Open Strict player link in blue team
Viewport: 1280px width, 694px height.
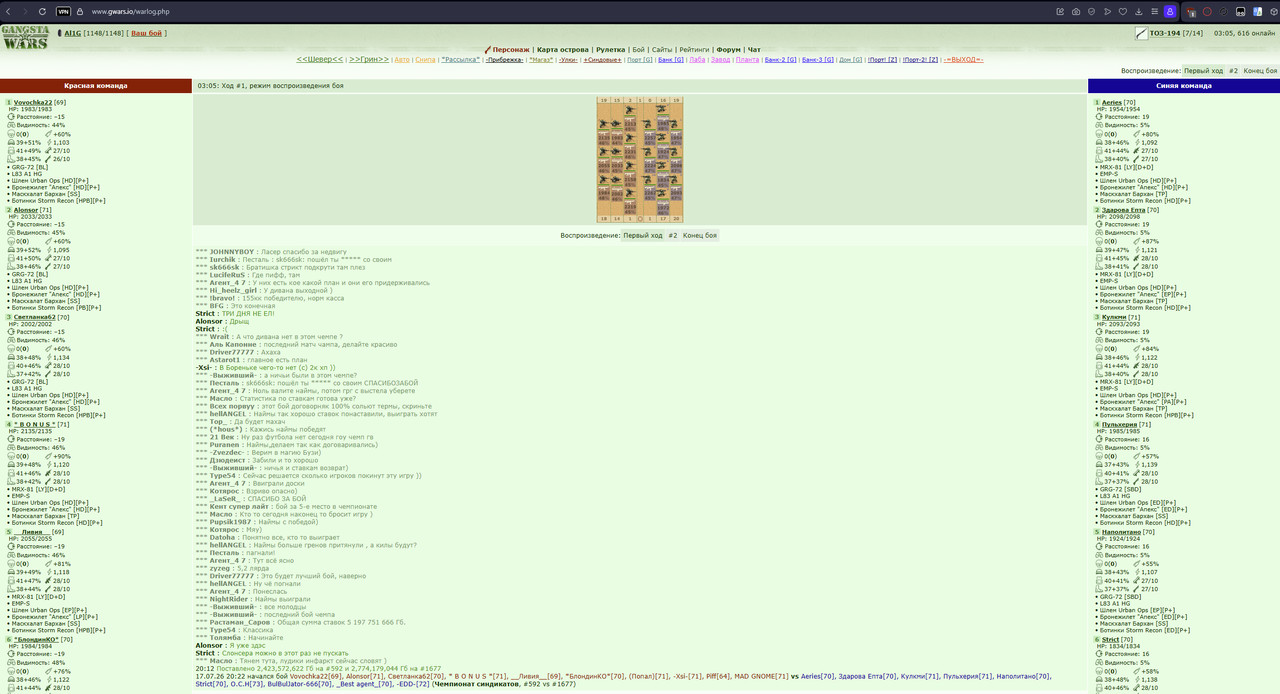(x=1111, y=639)
